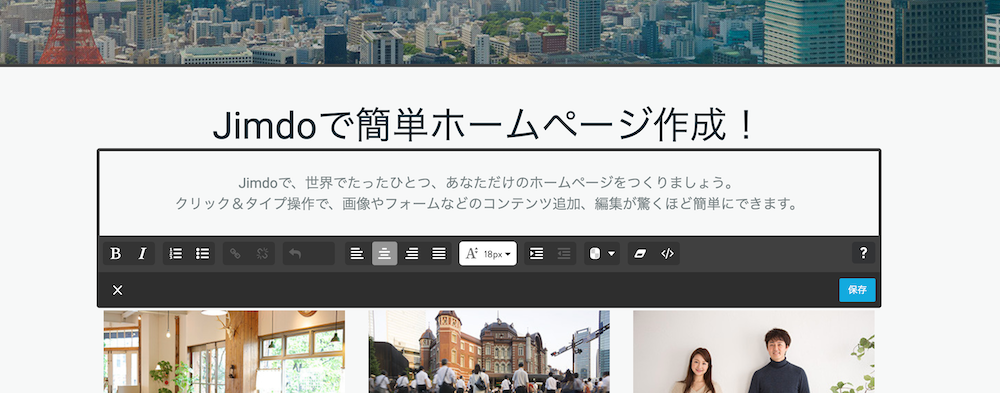Screen dimensions: 1000x393
Task: Insert a bulleted list
Action: point(202,253)
